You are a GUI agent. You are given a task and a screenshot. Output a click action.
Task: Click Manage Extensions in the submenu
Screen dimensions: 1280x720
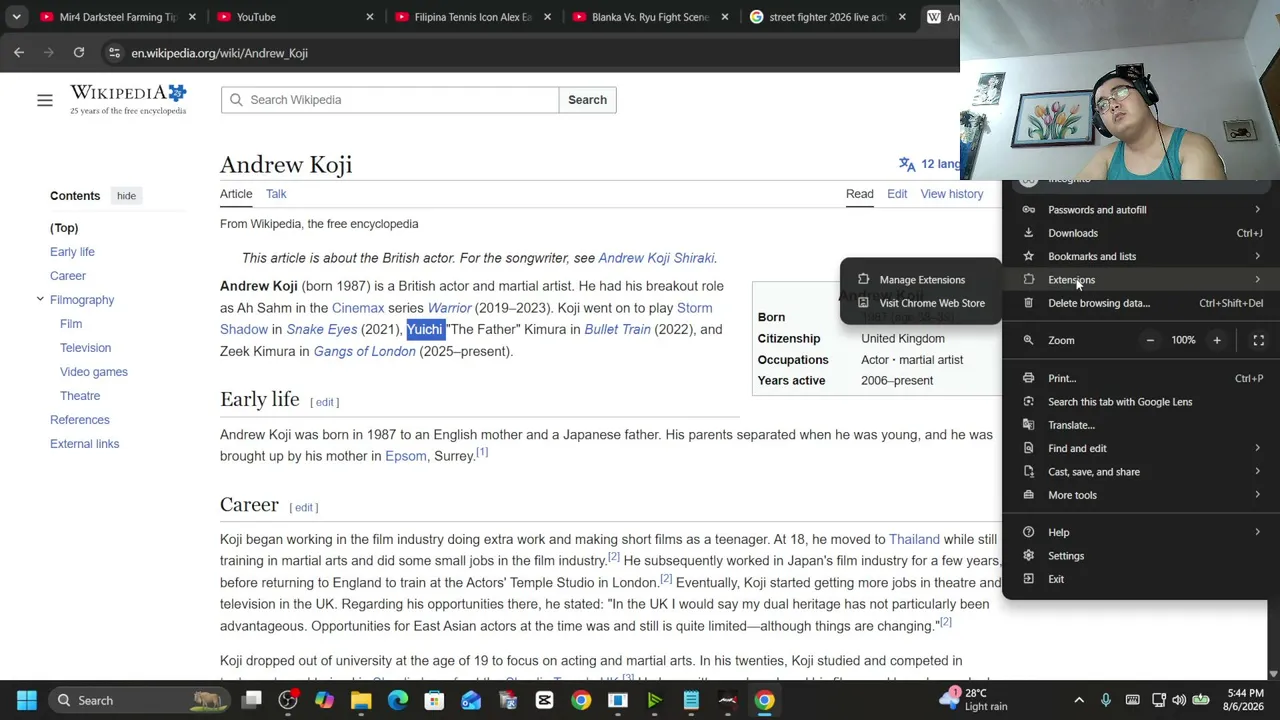point(921,280)
